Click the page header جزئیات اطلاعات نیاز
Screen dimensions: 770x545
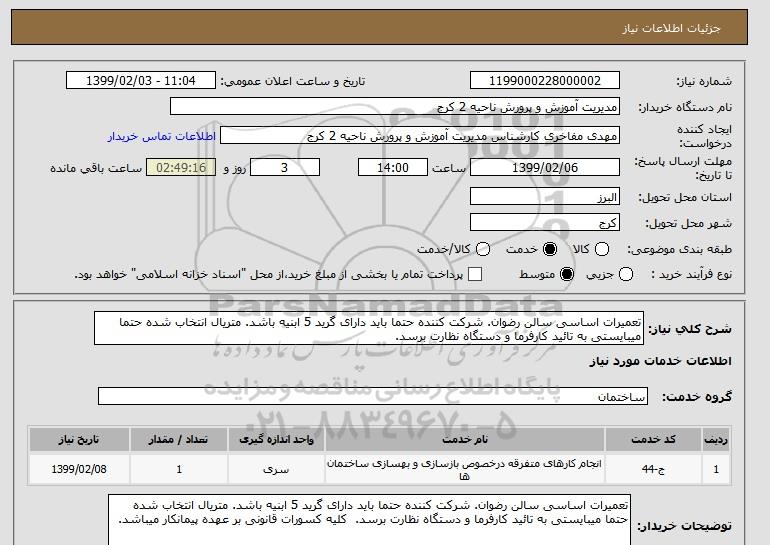pos(671,28)
